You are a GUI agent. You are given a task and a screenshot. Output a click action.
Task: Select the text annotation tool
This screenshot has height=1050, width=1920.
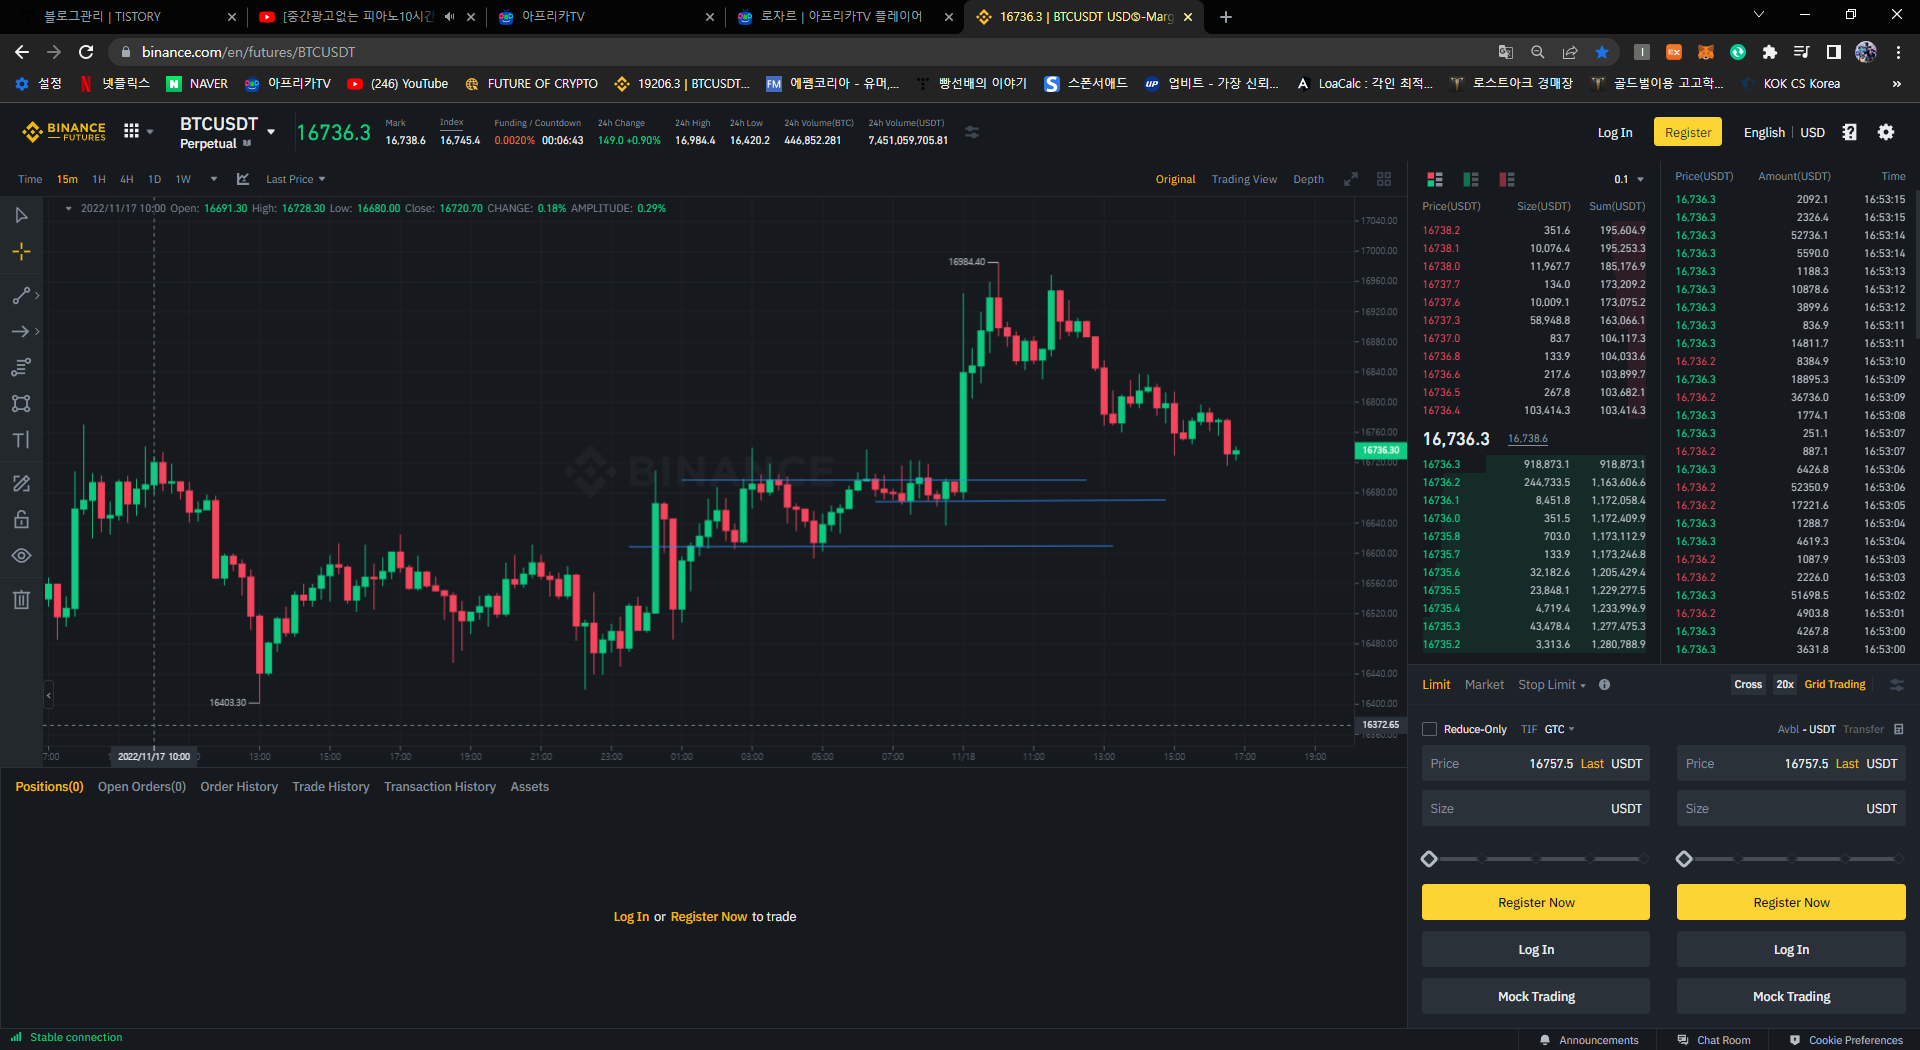pos(21,440)
